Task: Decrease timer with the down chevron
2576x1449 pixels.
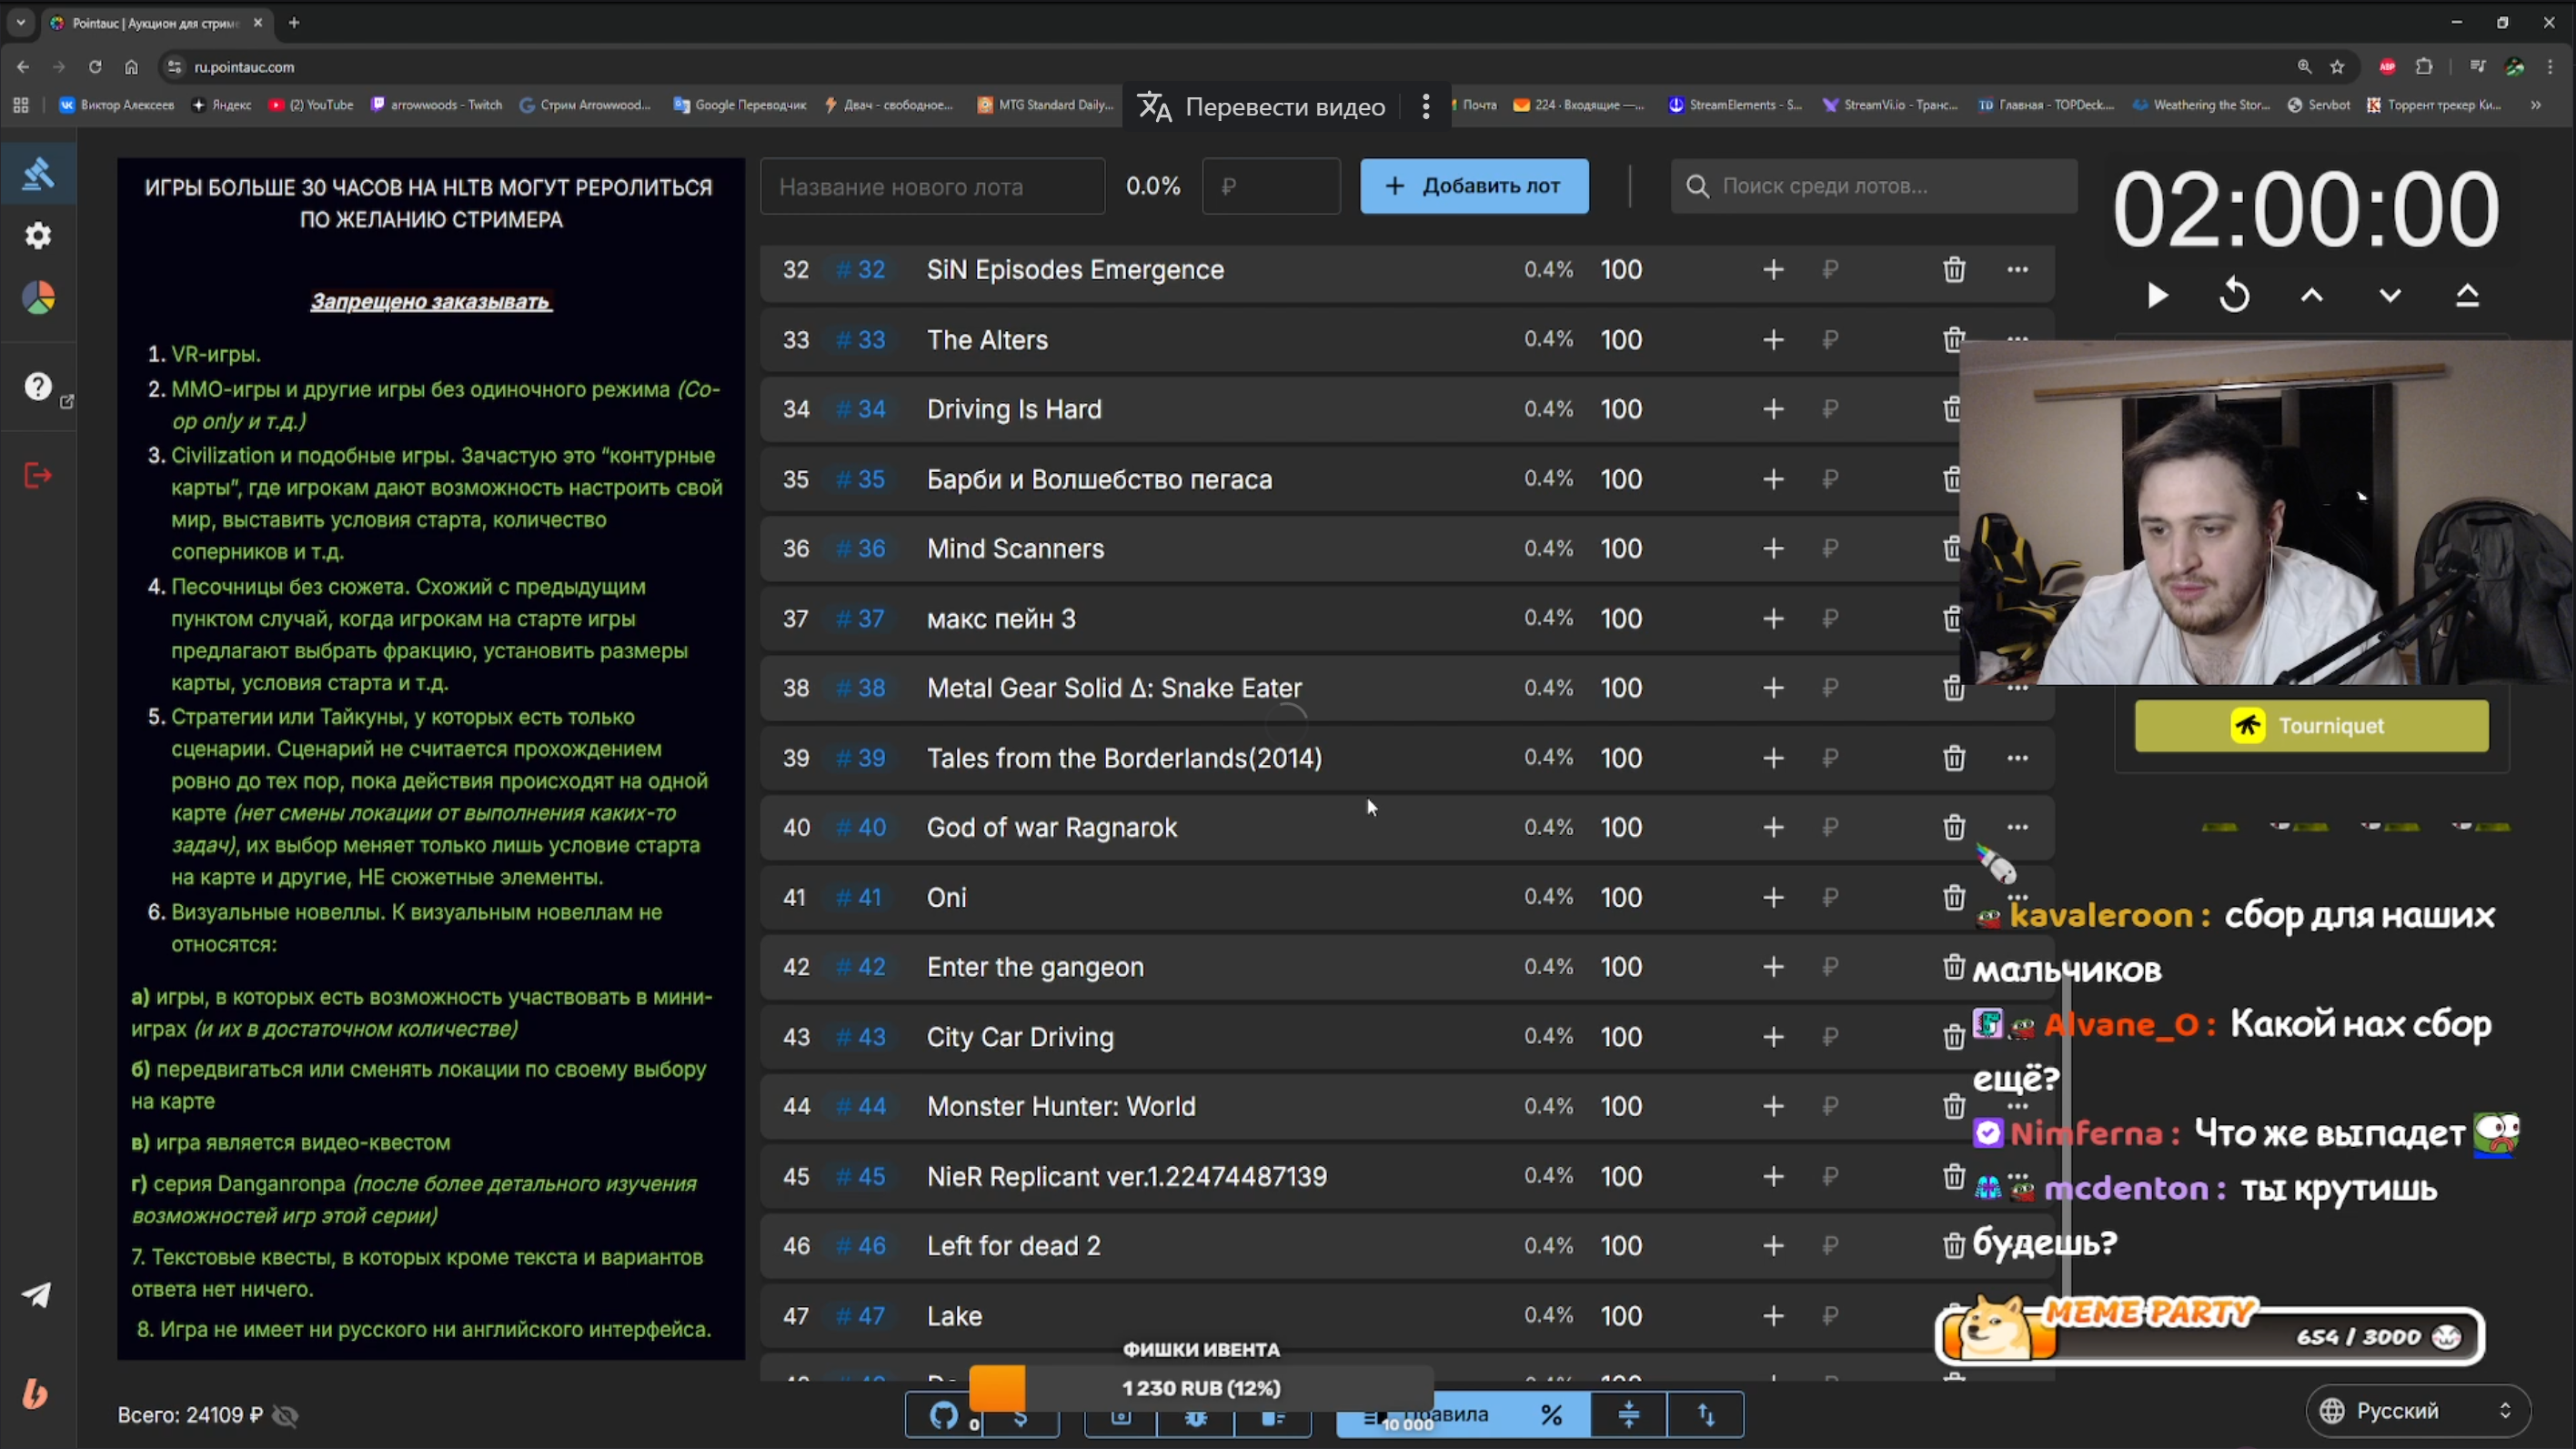Action: tap(2389, 296)
